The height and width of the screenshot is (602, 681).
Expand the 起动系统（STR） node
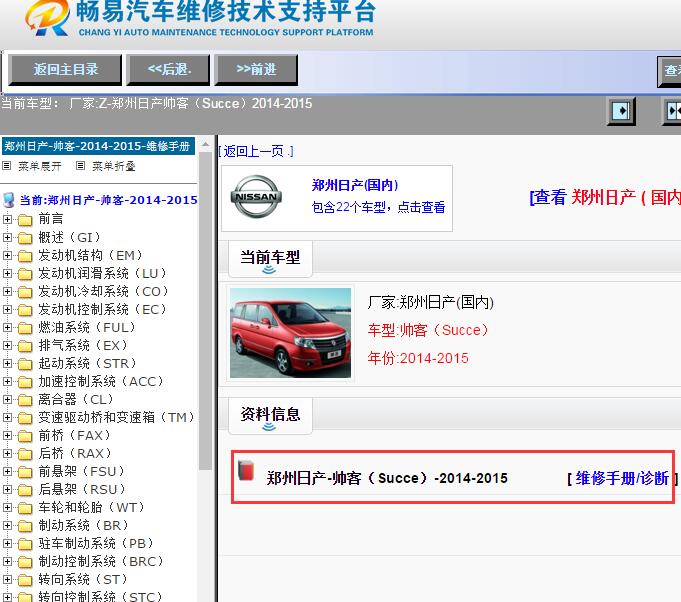click(7, 364)
